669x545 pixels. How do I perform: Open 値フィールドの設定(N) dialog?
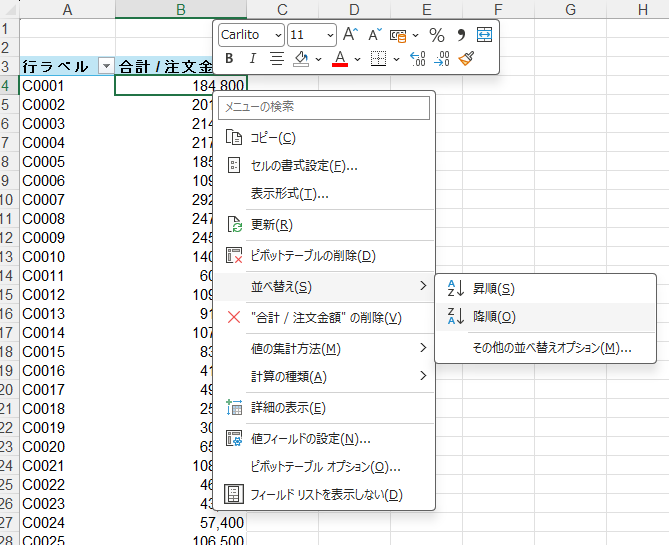(324, 438)
